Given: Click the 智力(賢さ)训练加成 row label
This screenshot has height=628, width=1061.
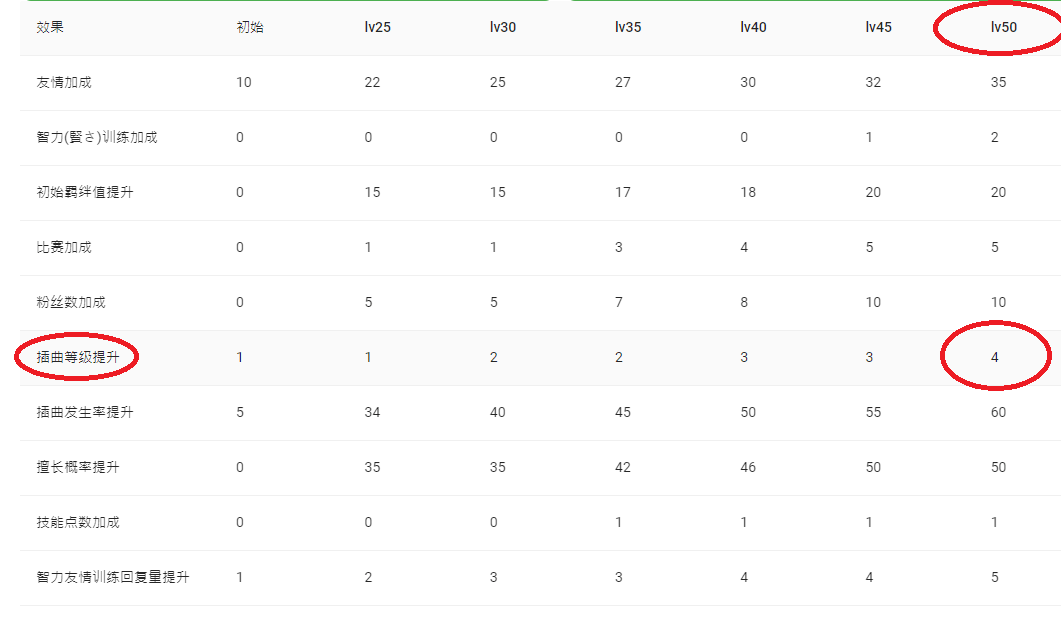Looking at the screenshot, I should click(97, 137).
